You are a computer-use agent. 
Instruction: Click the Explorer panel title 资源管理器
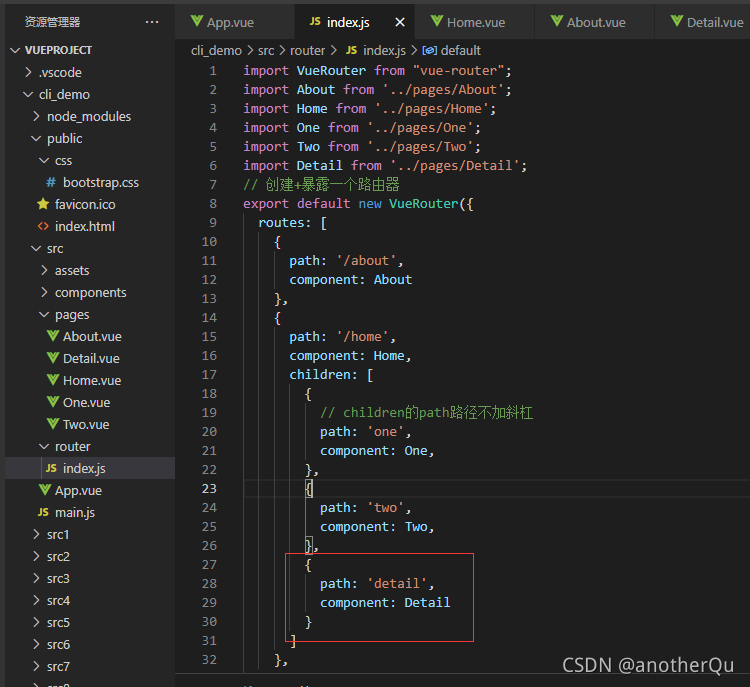click(x=52, y=22)
